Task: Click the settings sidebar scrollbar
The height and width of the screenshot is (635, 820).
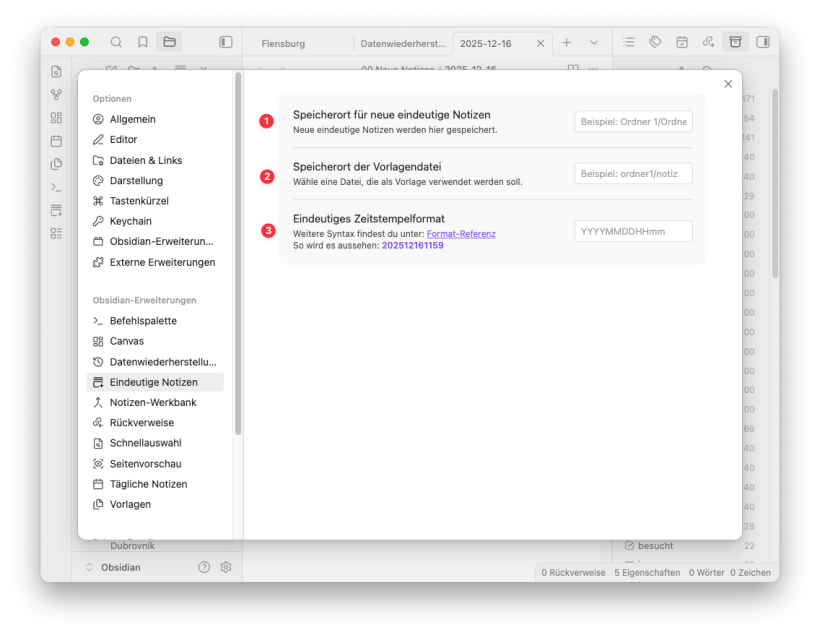Action: (x=238, y=250)
